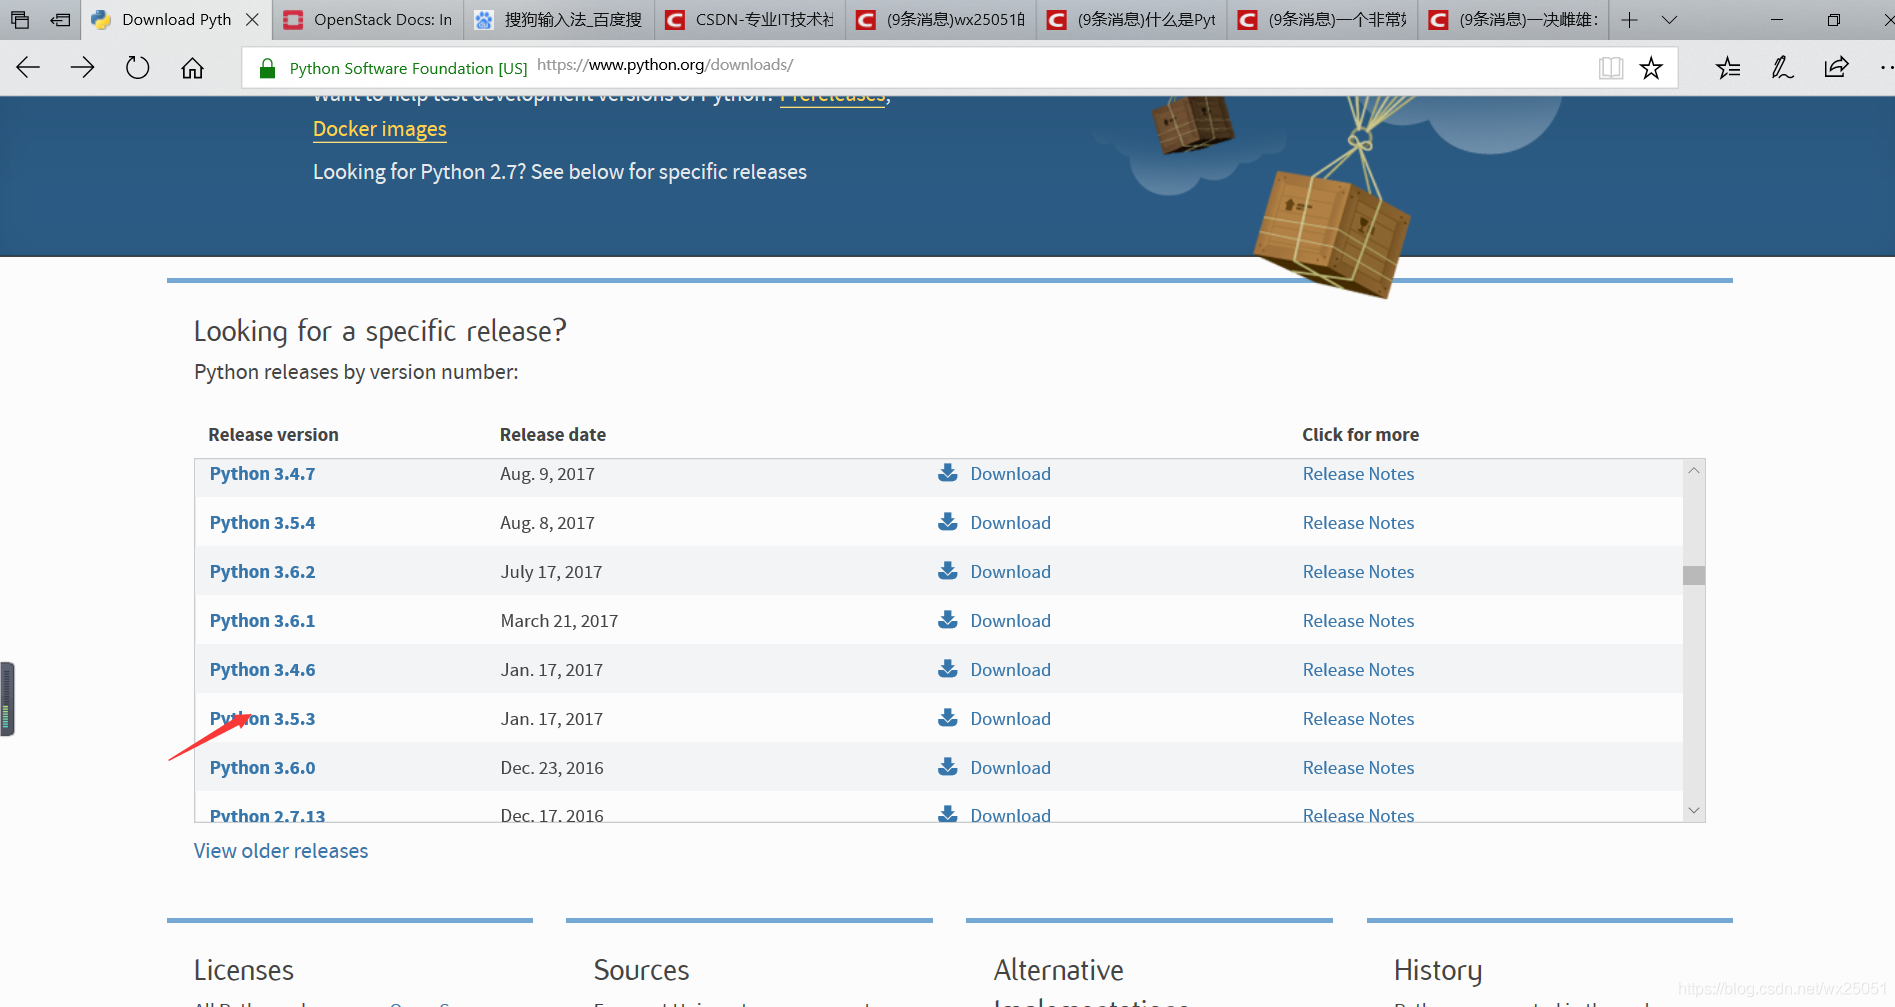The height and width of the screenshot is (1007, 1895).
Task: Click the releases list scrollbar thumb
Action: tap(1693, 575)
